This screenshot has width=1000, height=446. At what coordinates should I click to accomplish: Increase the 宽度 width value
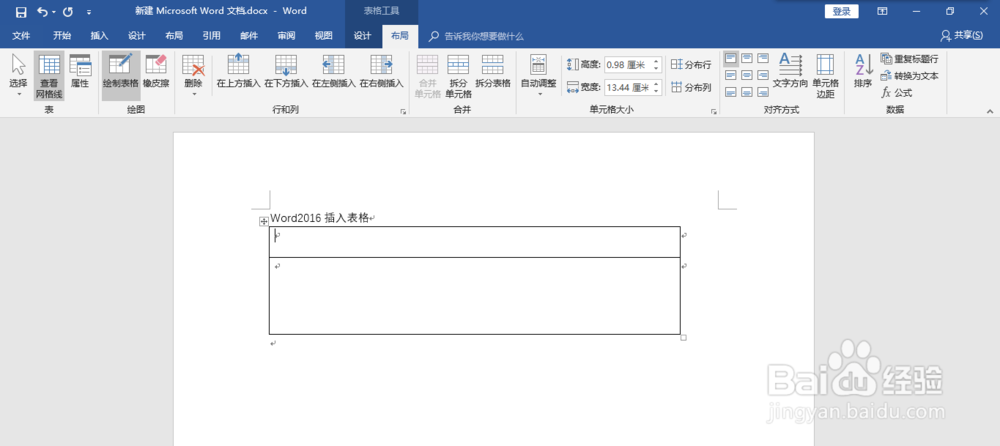tap(656, 84)
